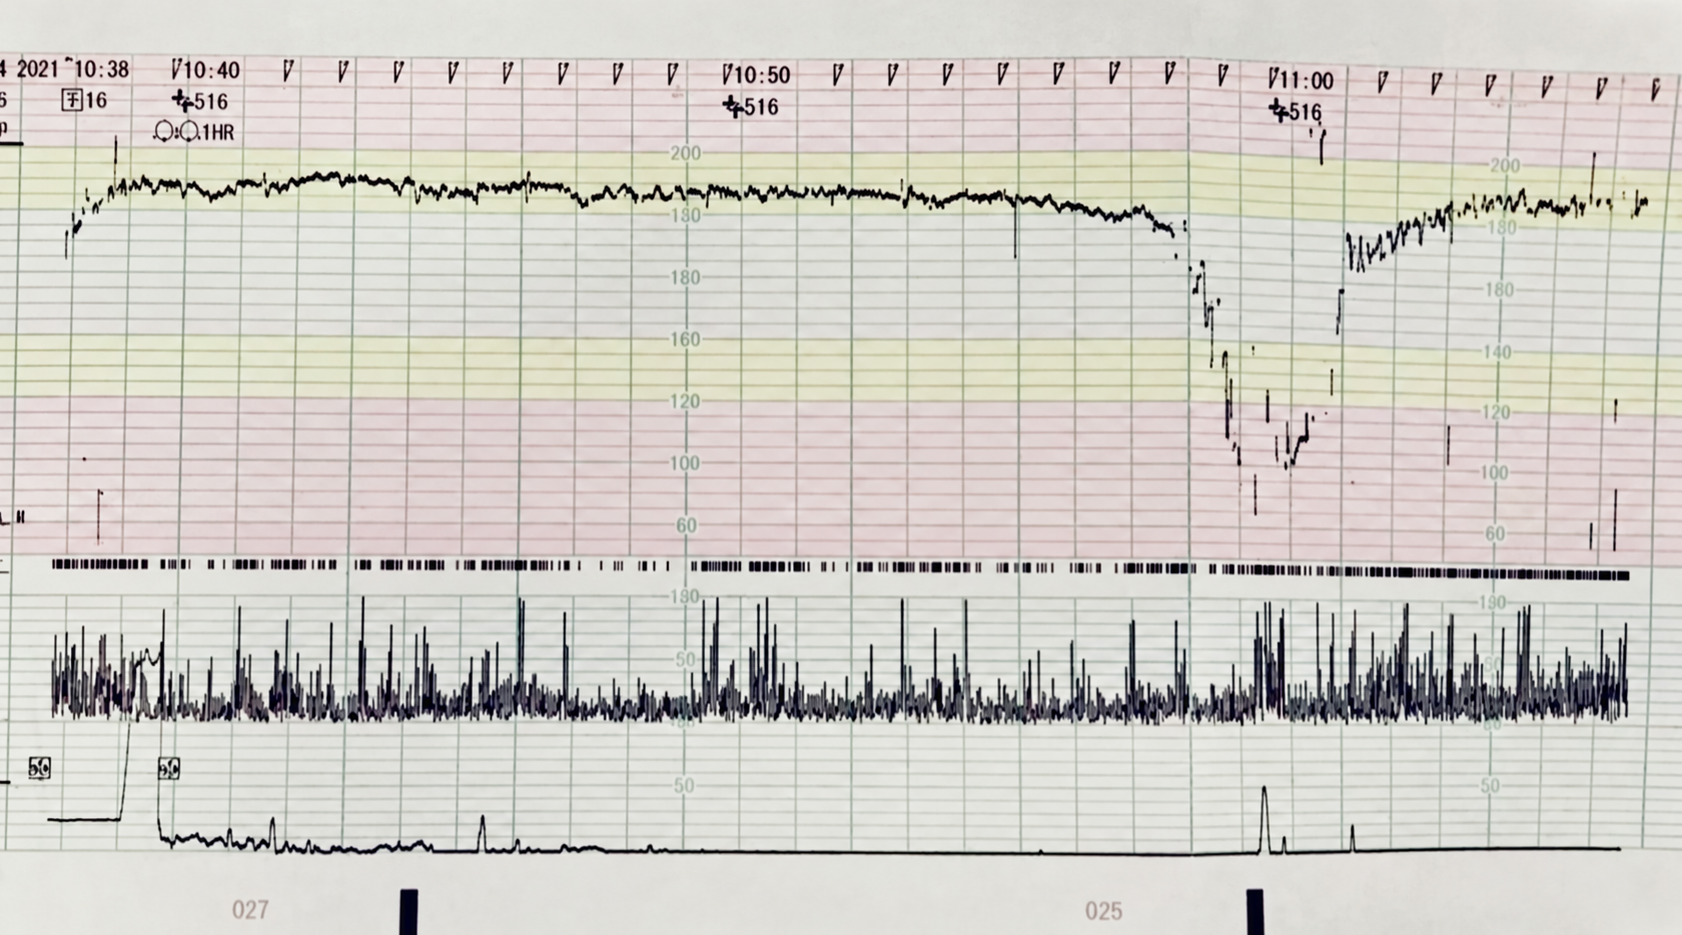The image size is (1682, 935).
Task: Click the transducer symbol beside 1HR
Action: 176,132
